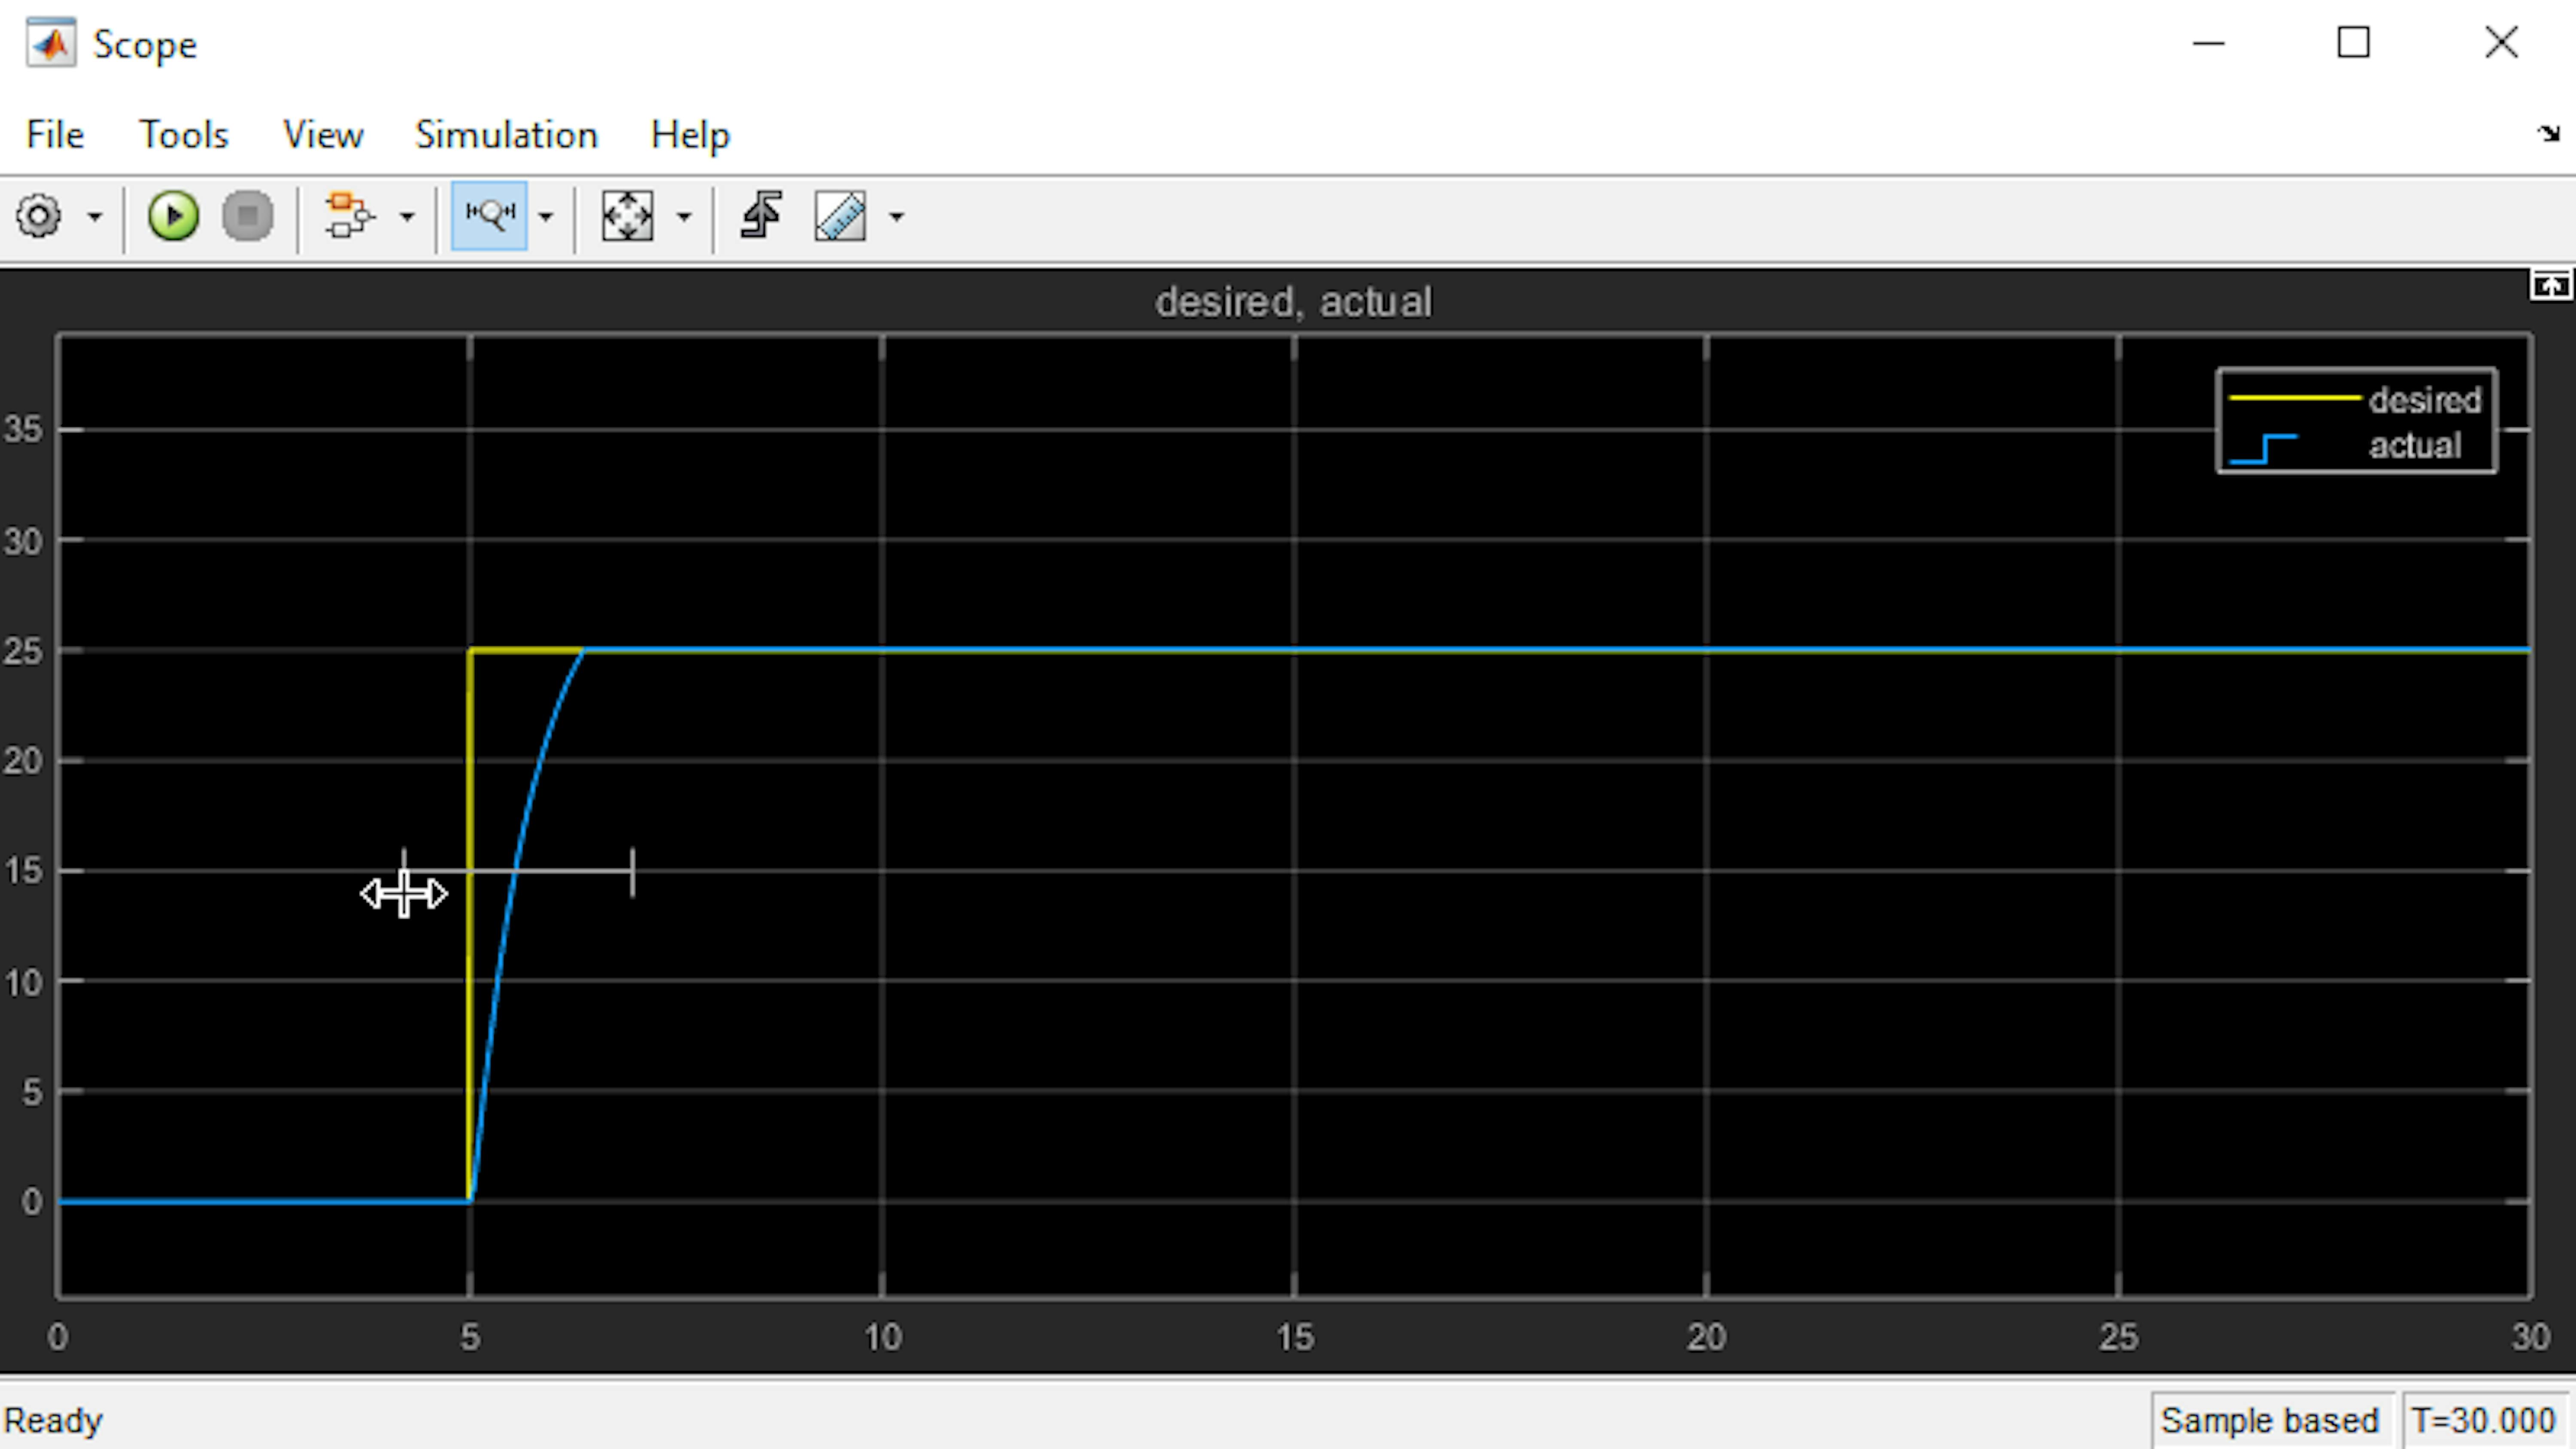Click the plot title 'desired, actual'
This screenshot has width=2576, height=1449.
1293,302
